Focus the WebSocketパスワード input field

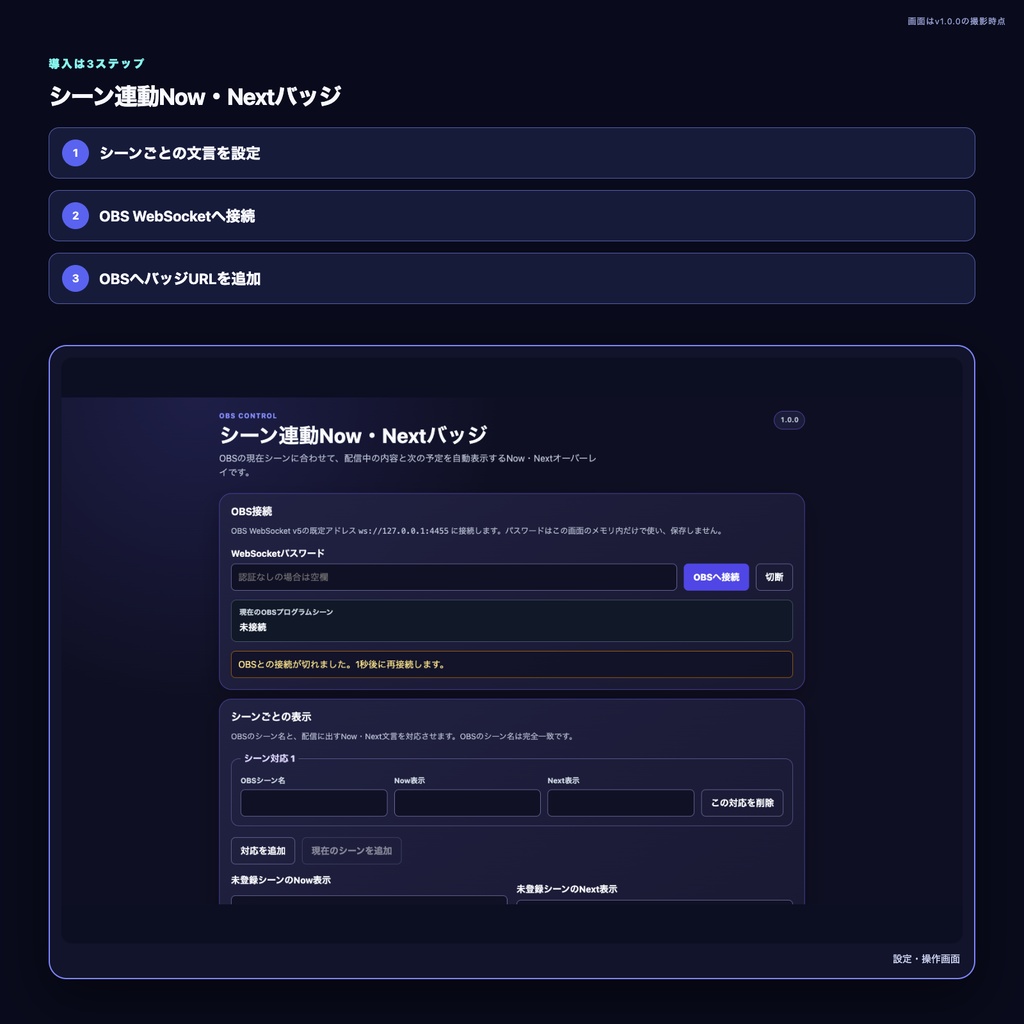pyautogui.click(x=454, y=577)
